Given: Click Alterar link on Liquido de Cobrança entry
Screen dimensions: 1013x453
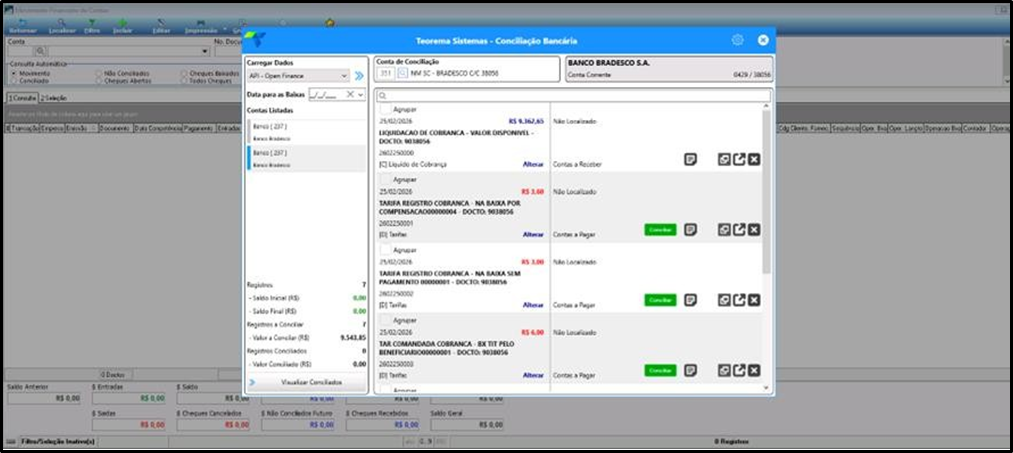Looking at the screenshot, I should [533, 165].
